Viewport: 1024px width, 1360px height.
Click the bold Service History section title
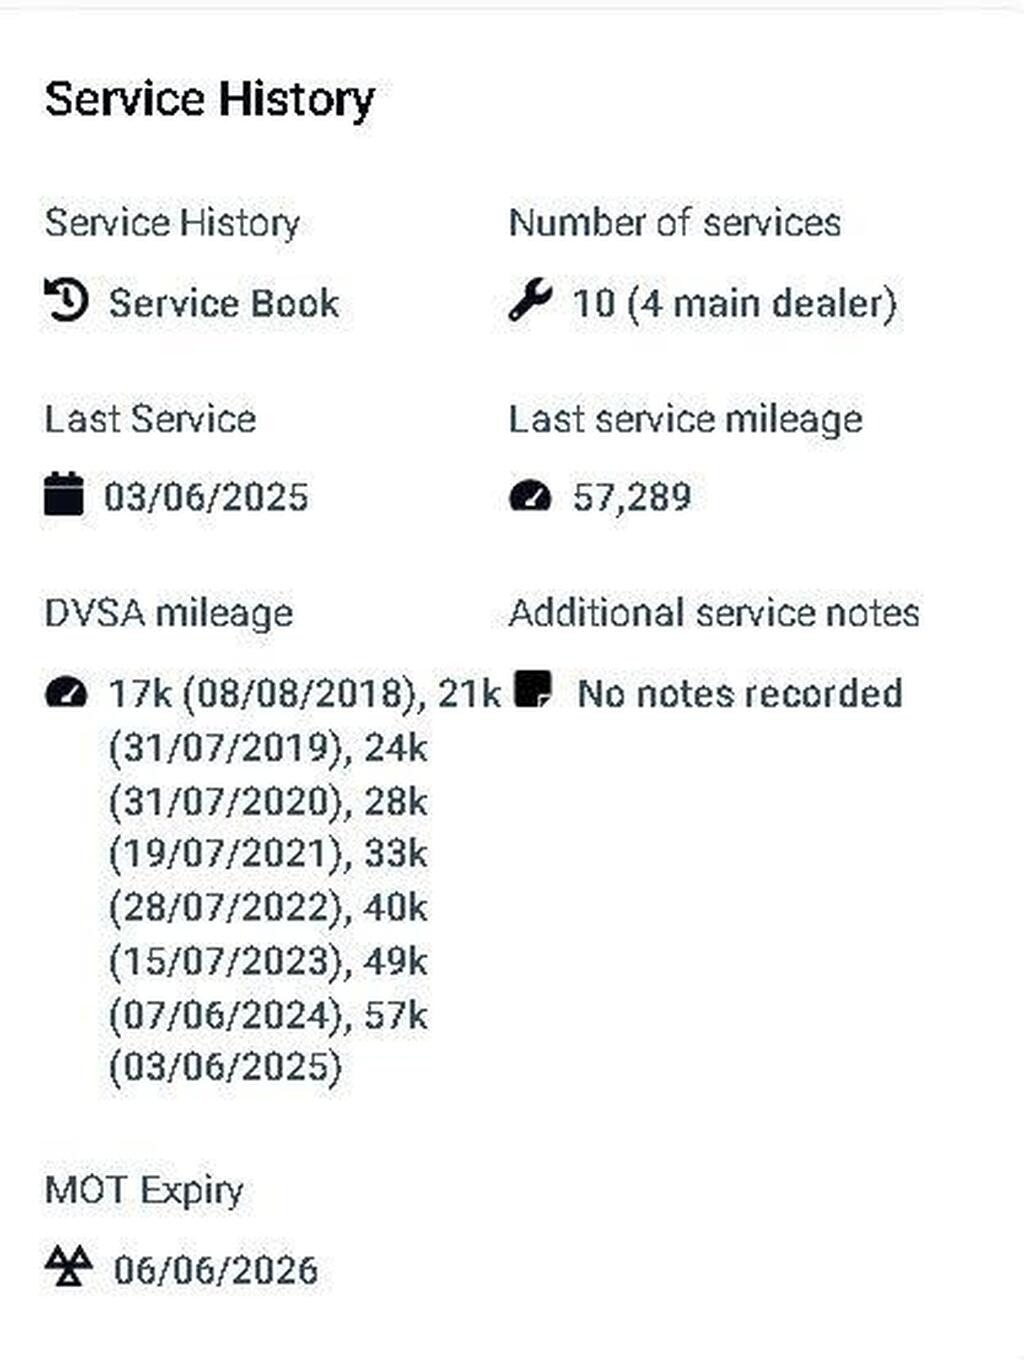(x=210, y=99)
